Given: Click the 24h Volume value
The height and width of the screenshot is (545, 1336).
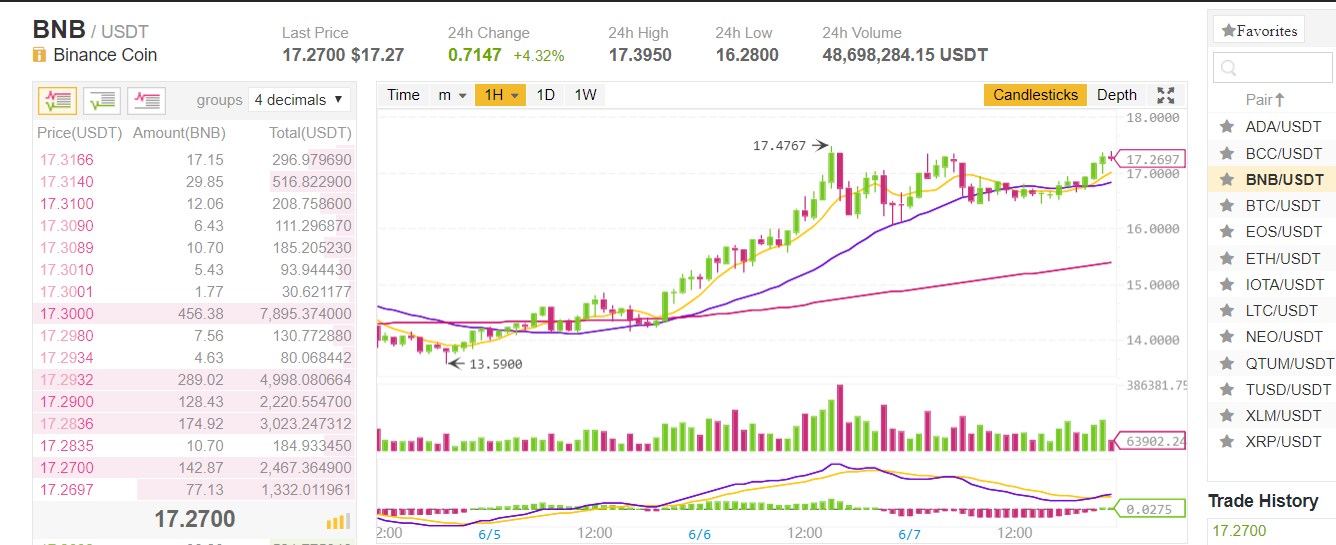Looking at the screenshot, I should pyautogui.click(x=905, y=55).
